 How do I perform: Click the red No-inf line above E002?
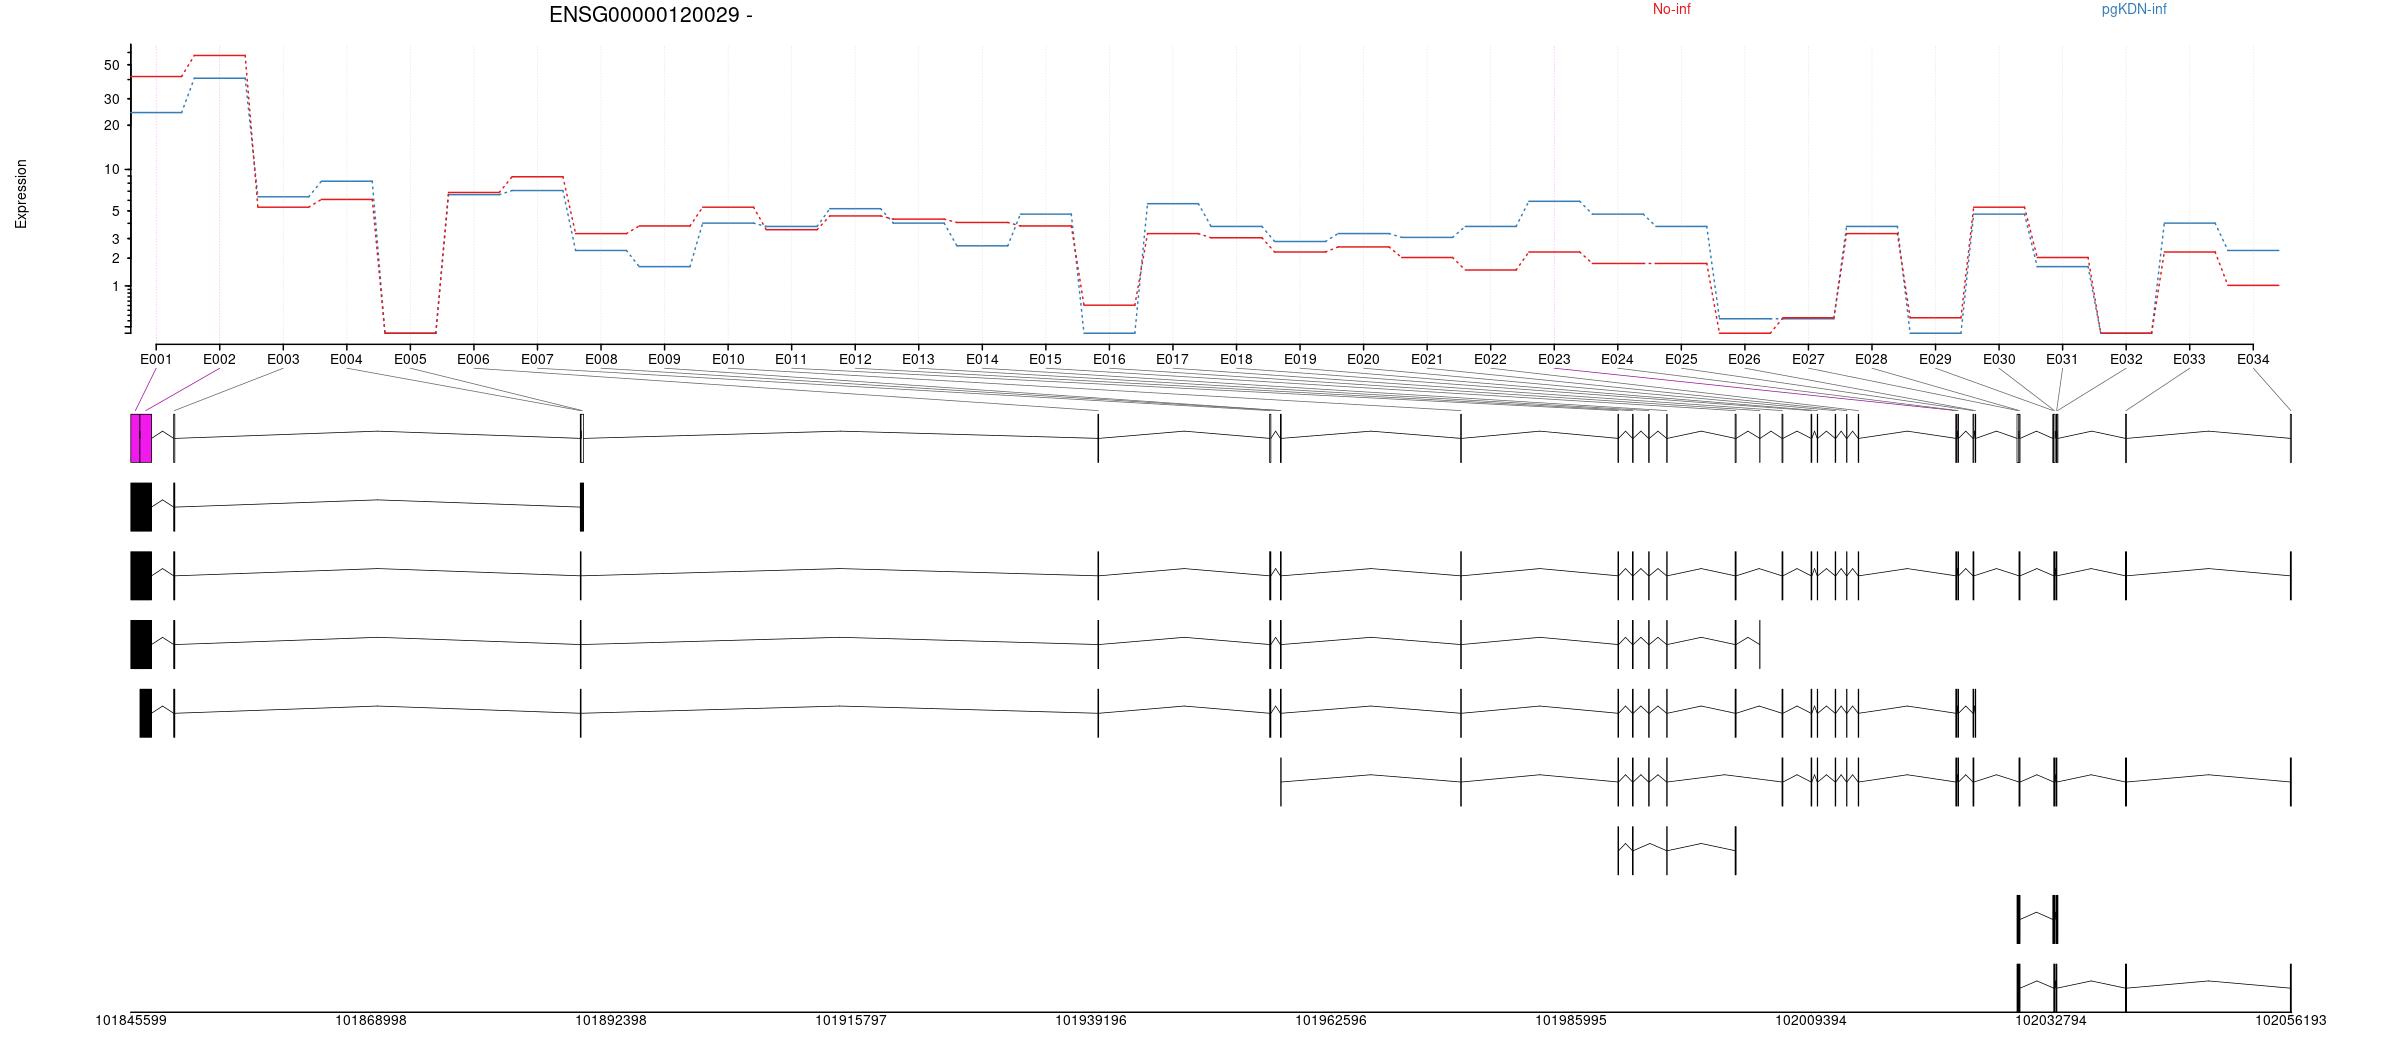pyautogui.click(x=219, y=55)
